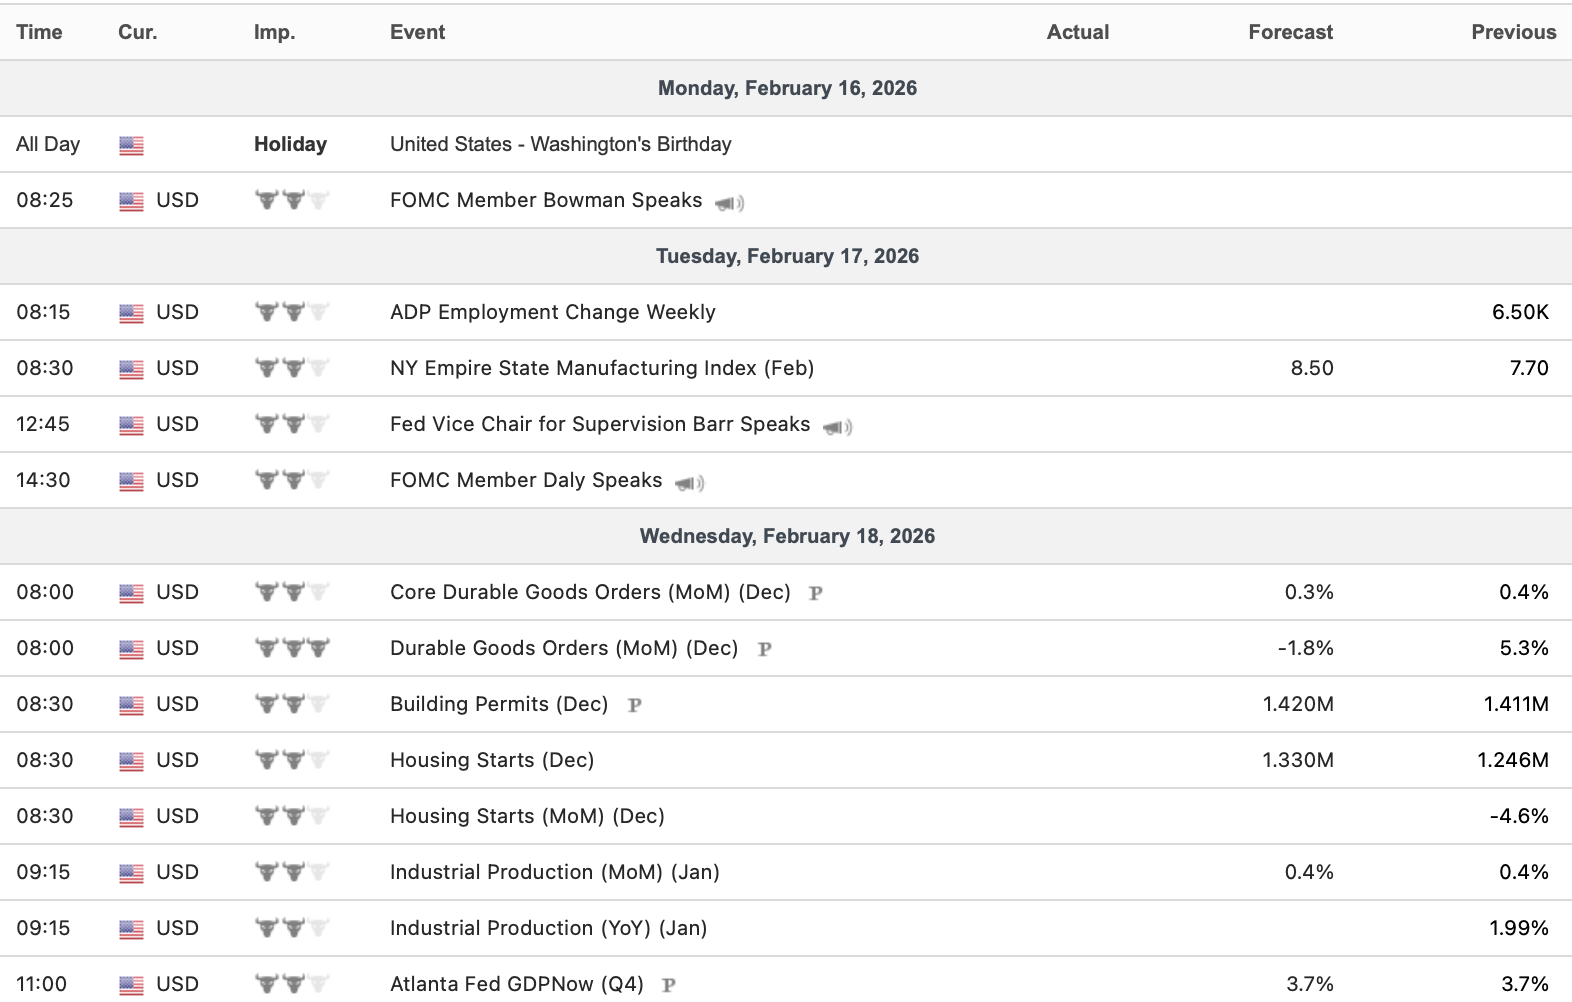1572x1002 pixels.
Task: Click the Wednesday, February 18, 2026 date header
Action: (x=787, y=536)
